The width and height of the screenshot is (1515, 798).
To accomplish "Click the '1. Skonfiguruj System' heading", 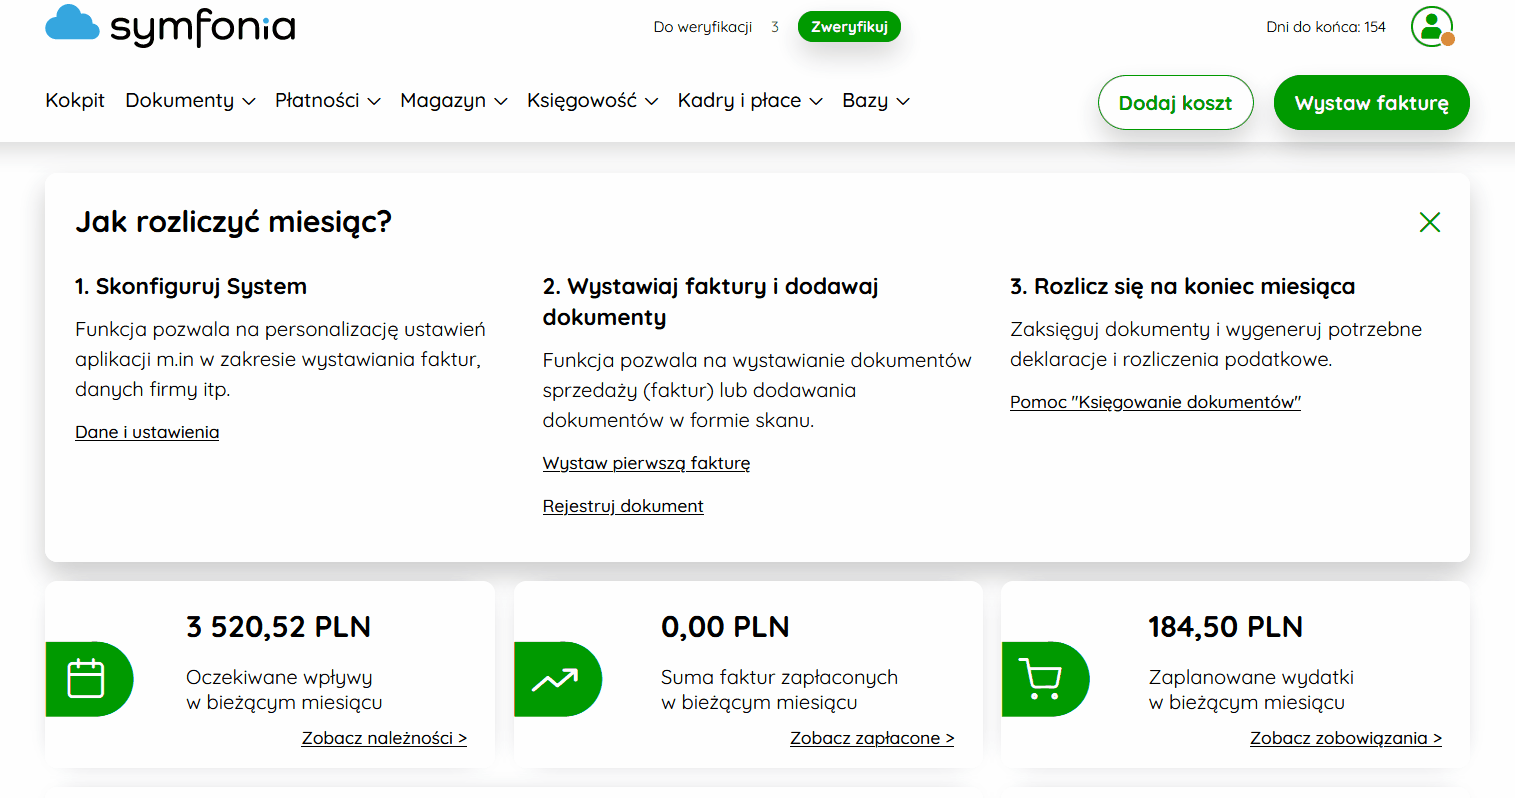I will [191, 287].
